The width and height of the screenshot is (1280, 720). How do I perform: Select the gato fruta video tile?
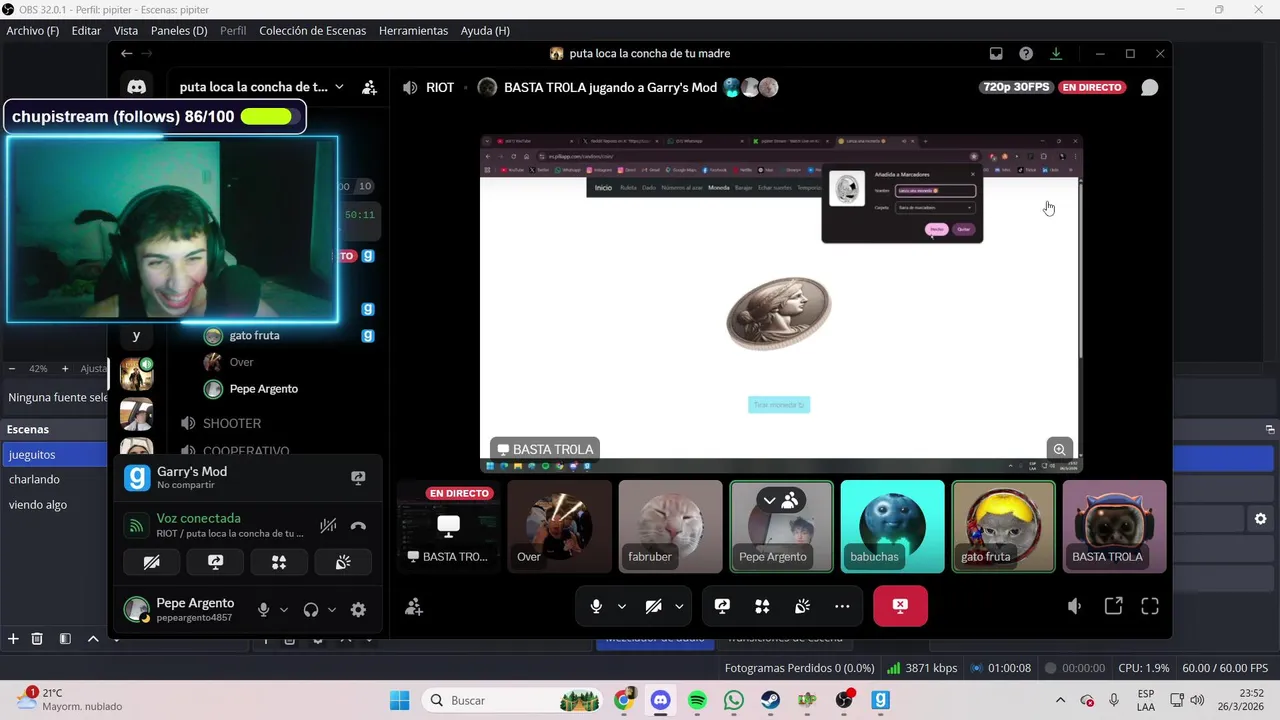point(1003,526)
